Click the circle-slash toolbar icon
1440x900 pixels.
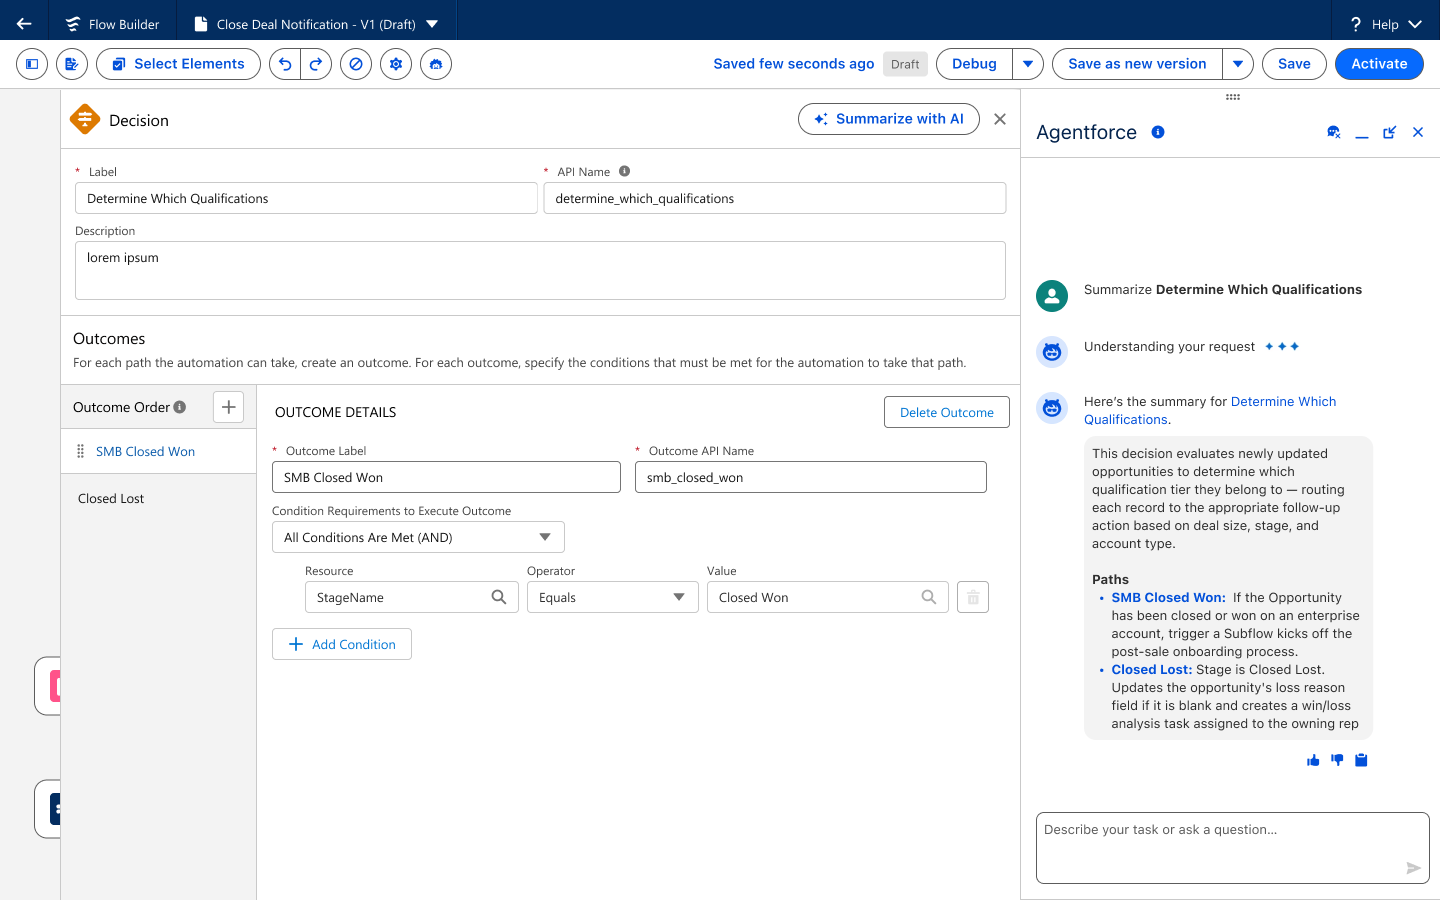tap(356, 64)
